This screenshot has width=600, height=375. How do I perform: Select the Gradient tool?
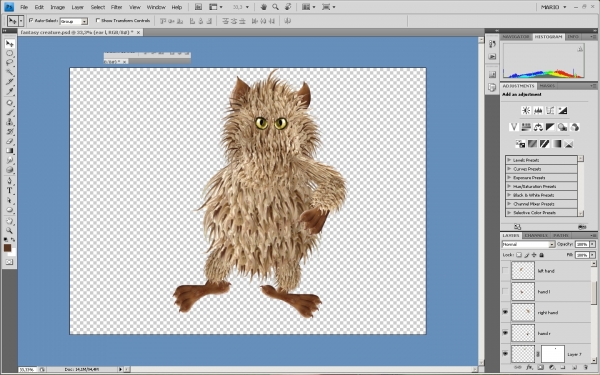[x=10, y=151]
